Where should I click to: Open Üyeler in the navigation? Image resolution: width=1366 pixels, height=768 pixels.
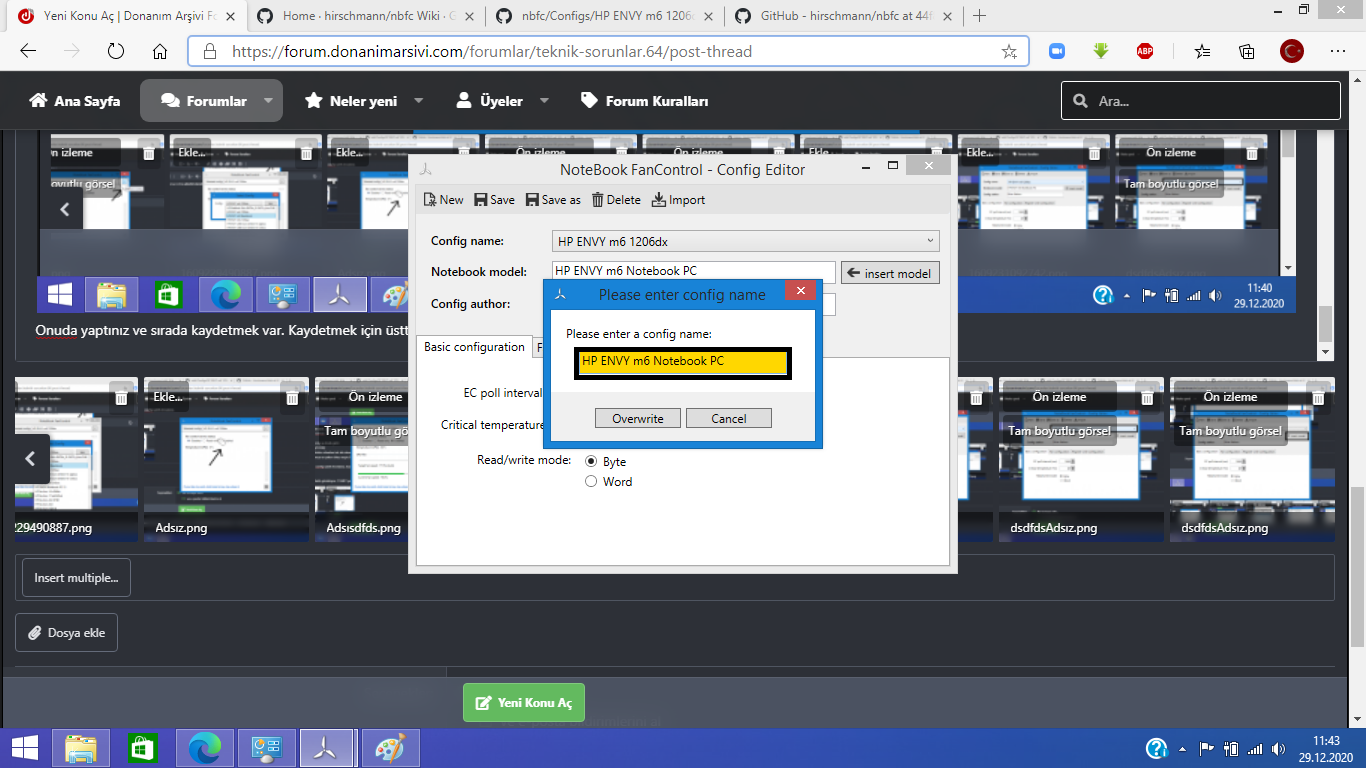coord(490,101)
